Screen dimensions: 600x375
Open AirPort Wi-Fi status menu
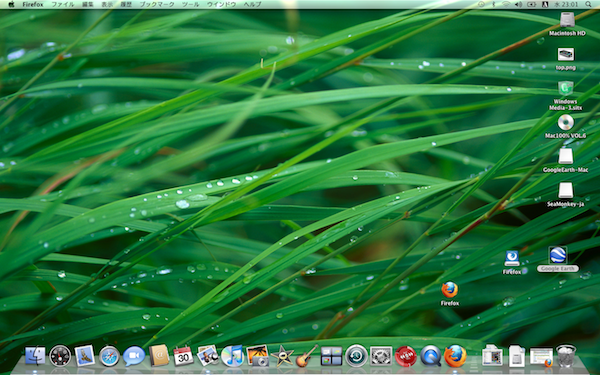point(506,4)
